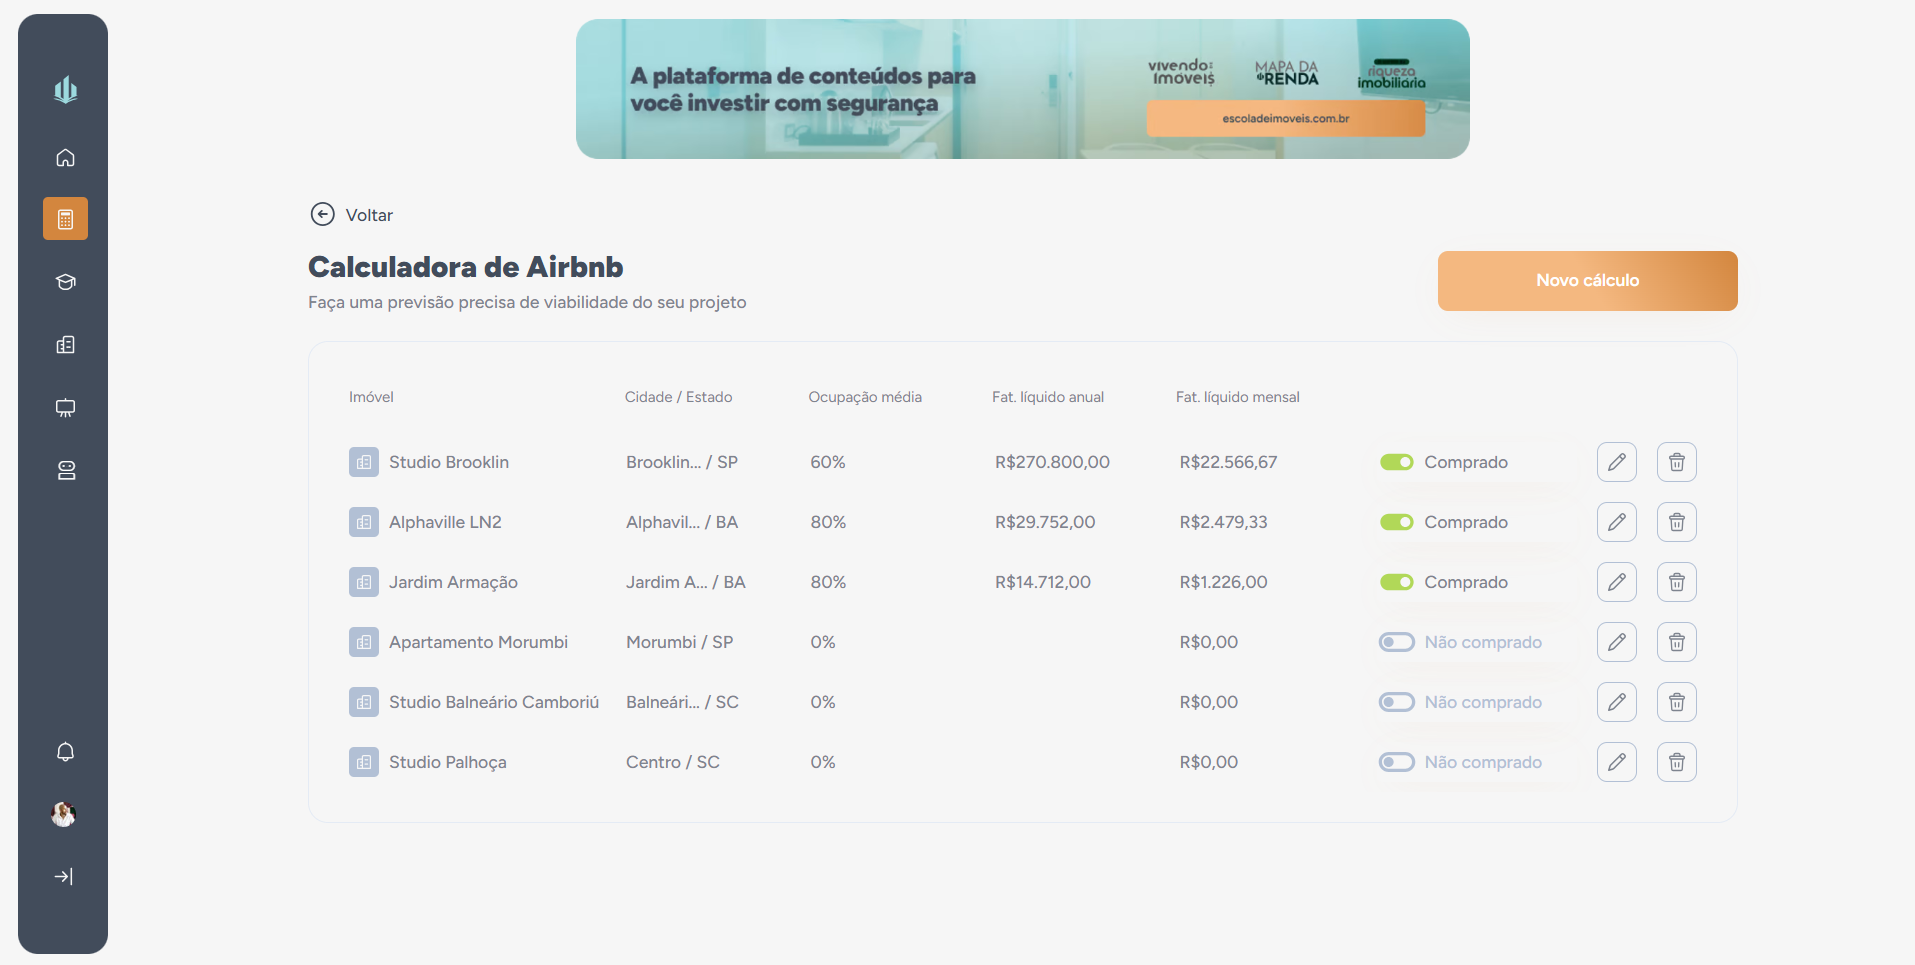1915x965 pixels.
Task: Click Fat. líquido anual column header
Action: 1047,396
